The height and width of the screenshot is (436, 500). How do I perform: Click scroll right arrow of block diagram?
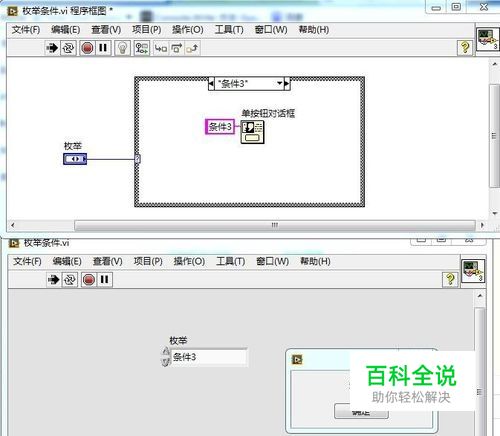pos(482,225)
